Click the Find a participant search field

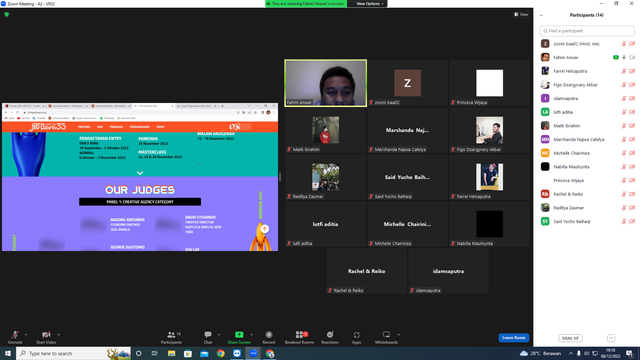[587, 31]
